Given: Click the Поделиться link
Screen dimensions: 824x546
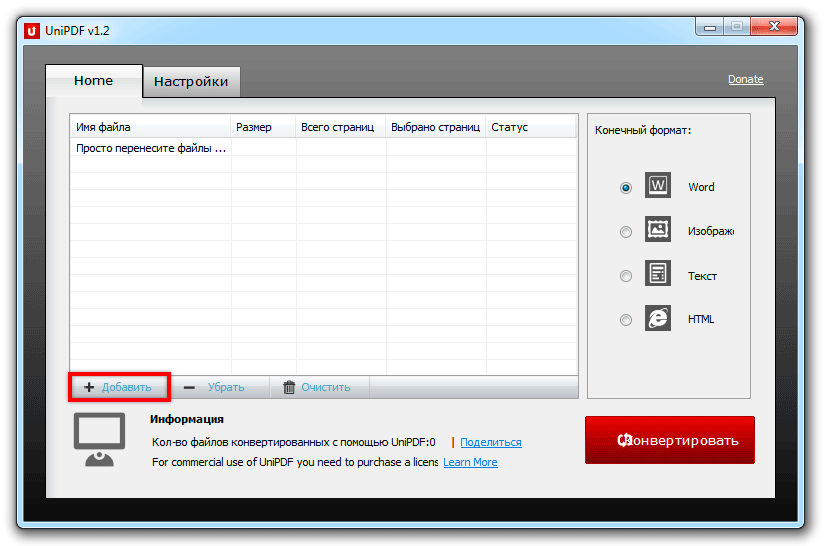Looking at the screenshot, I should [x=491, y=442].
